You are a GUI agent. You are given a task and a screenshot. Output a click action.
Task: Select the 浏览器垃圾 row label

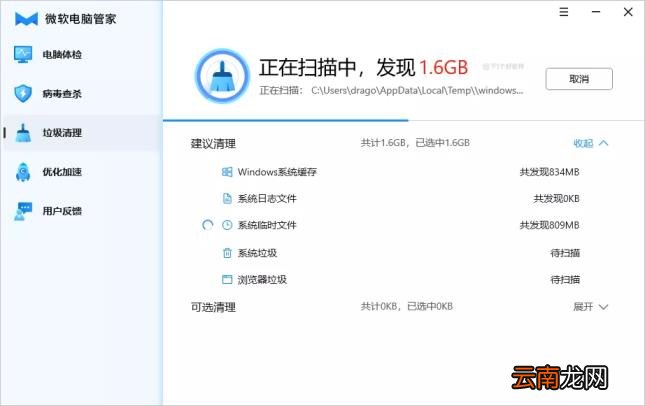coord(262,280)
